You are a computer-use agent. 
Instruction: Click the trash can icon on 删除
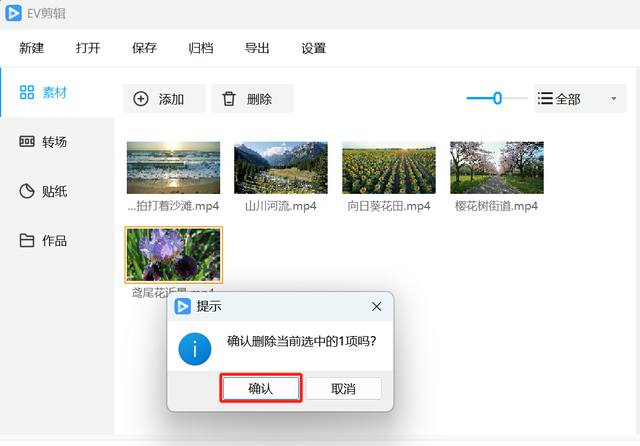(x=229, y=99)
